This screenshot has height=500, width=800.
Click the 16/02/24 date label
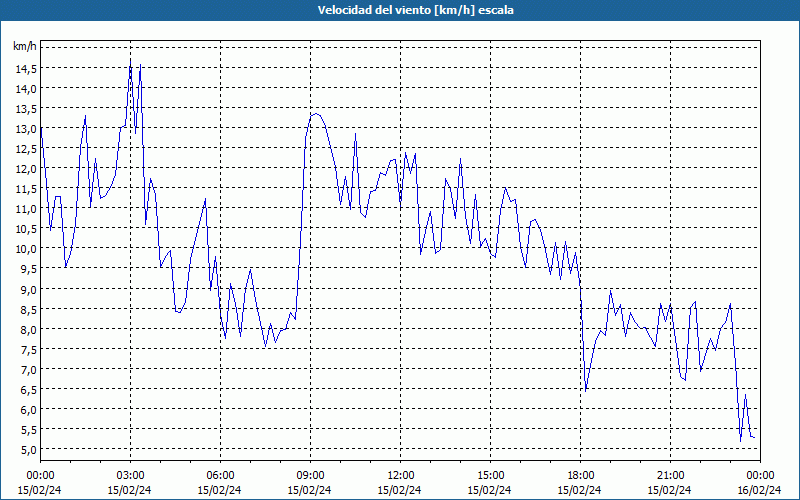(760, 490)
